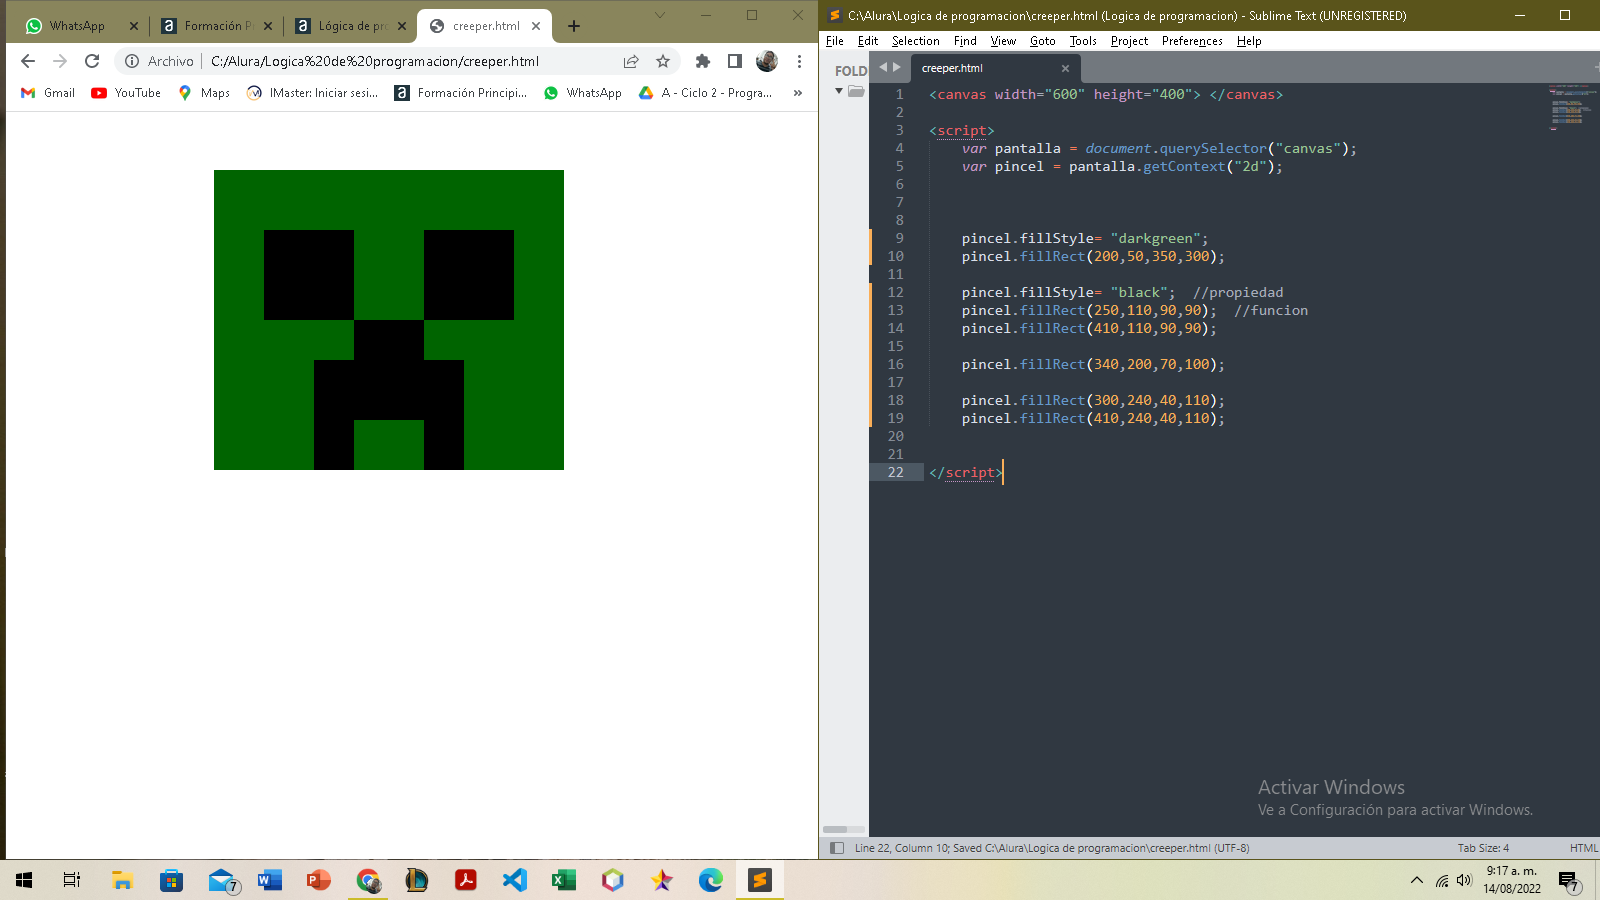The width and height of the screenshot is (1600, 900).
Task: Open Microsoft Store from the taskbar
Action: coord(172,880)
